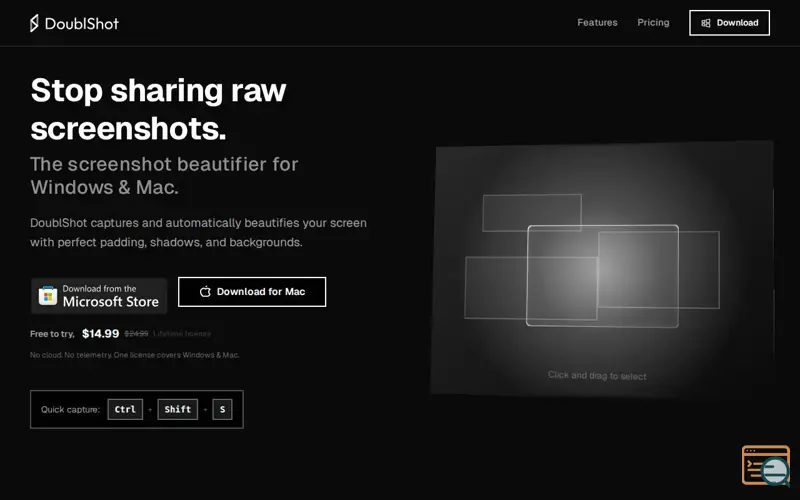Click the Download for Mac button
Viewport: 800px width, 500px height.
coord(252,292)
